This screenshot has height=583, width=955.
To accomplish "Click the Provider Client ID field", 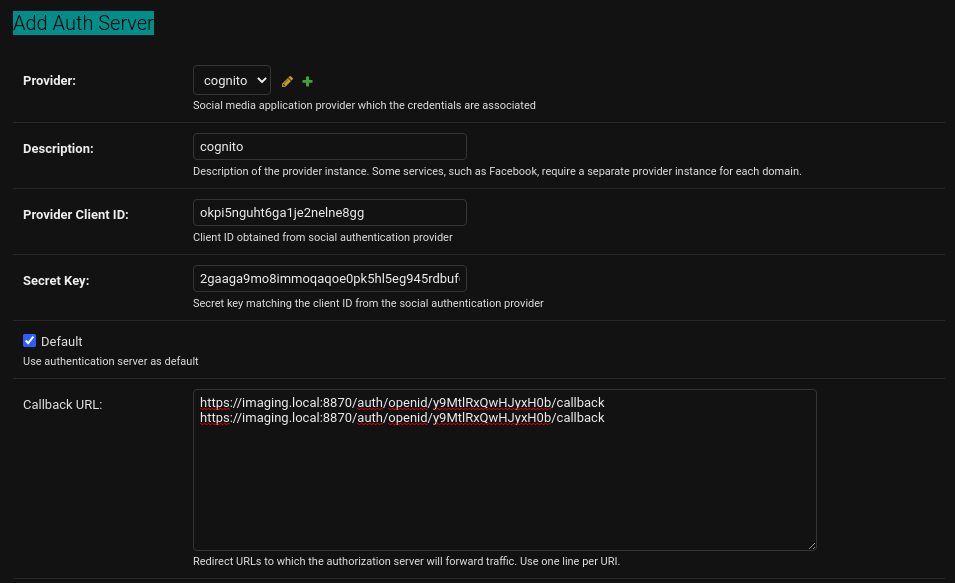I will [330, 212].
